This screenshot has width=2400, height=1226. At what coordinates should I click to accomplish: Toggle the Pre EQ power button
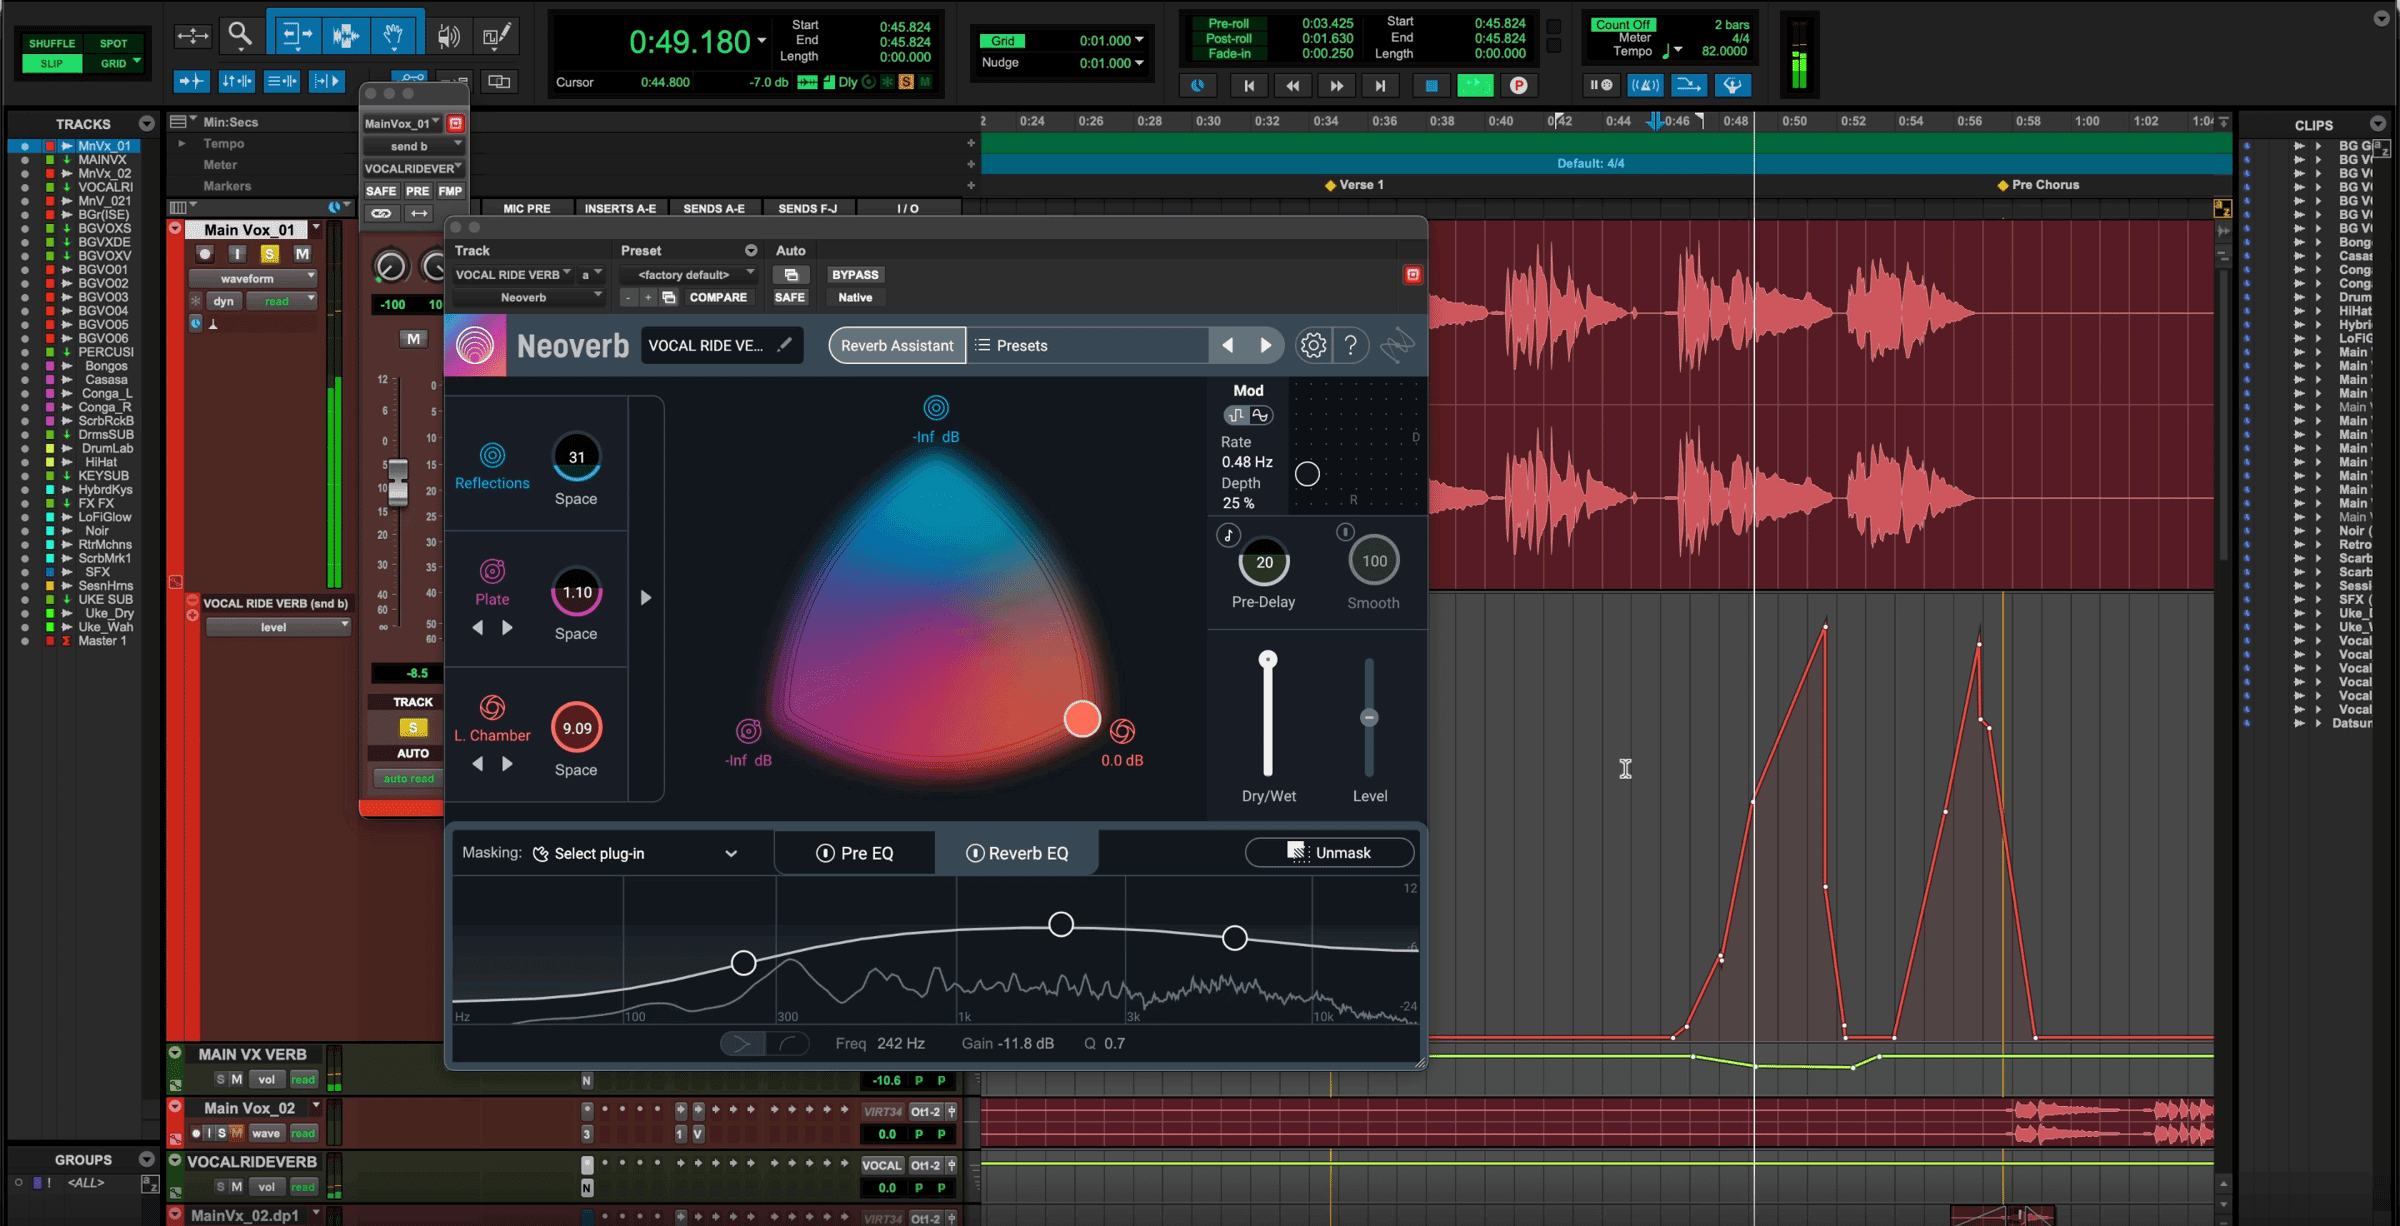825,853
